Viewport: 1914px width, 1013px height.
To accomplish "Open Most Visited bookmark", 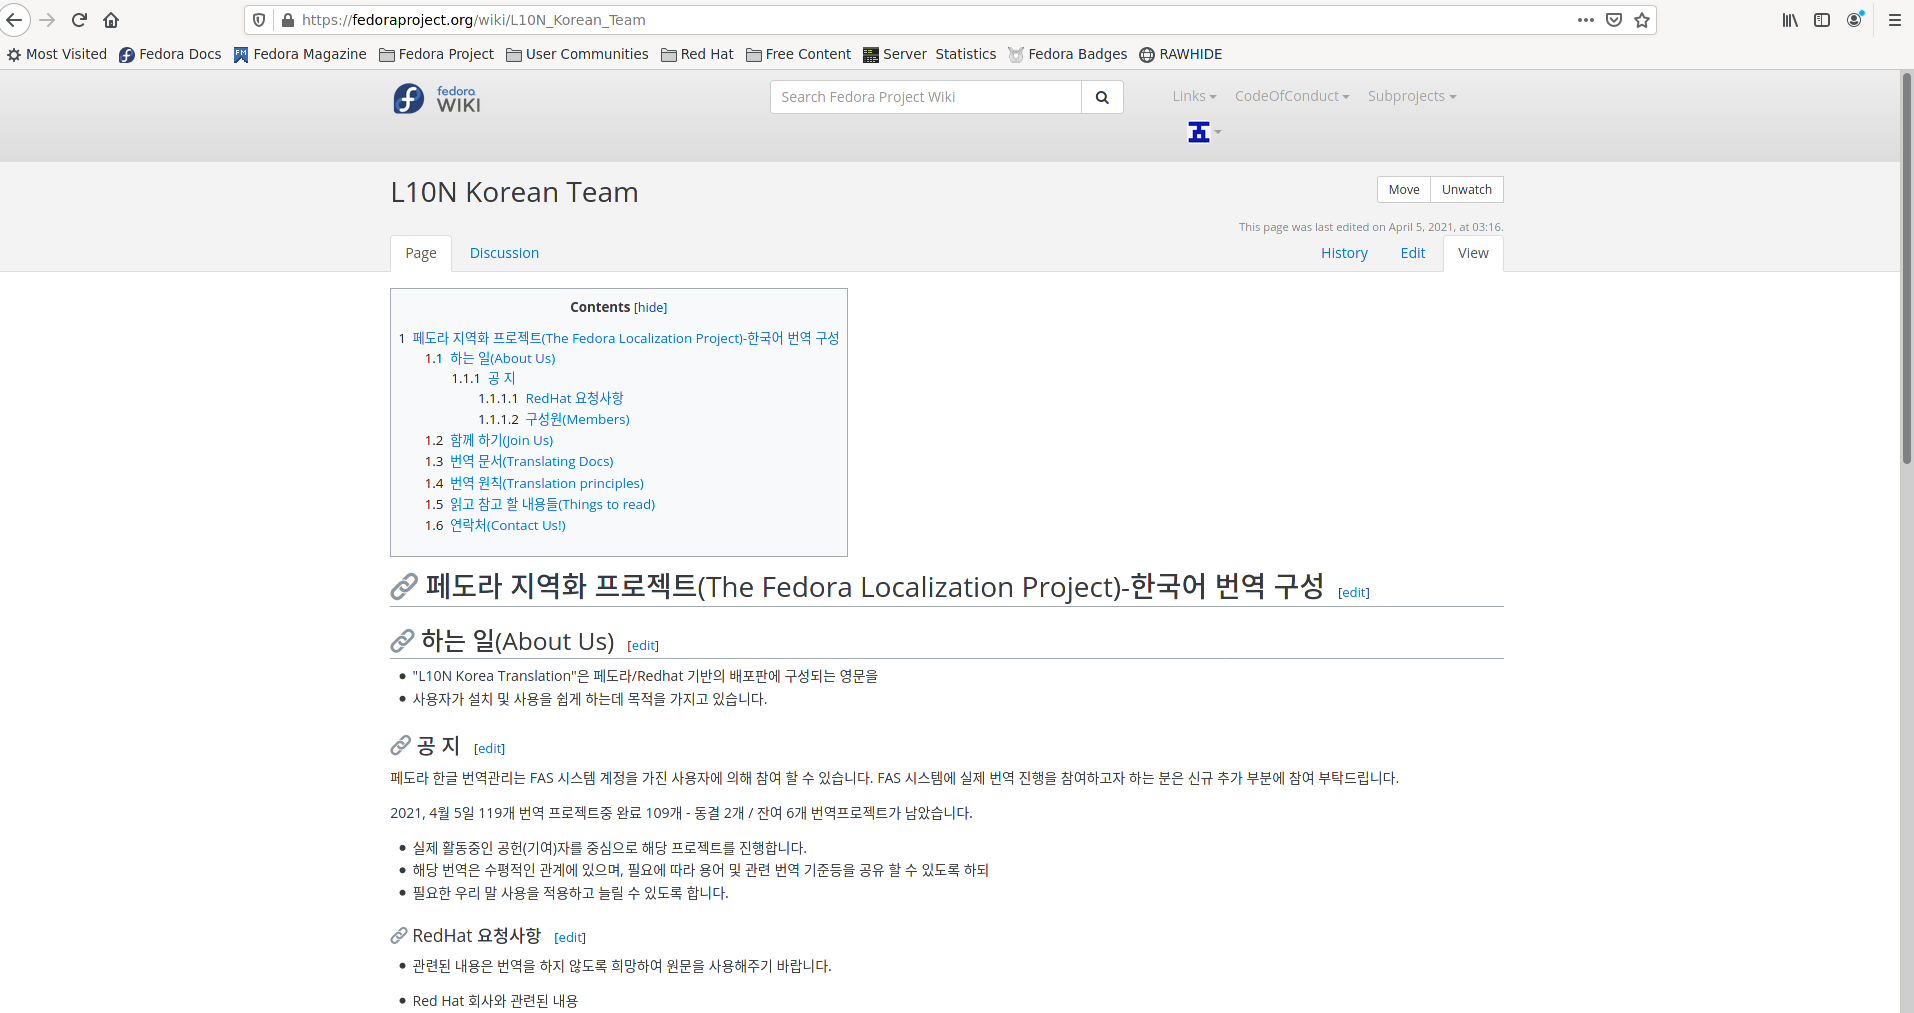I will (57, 54).
